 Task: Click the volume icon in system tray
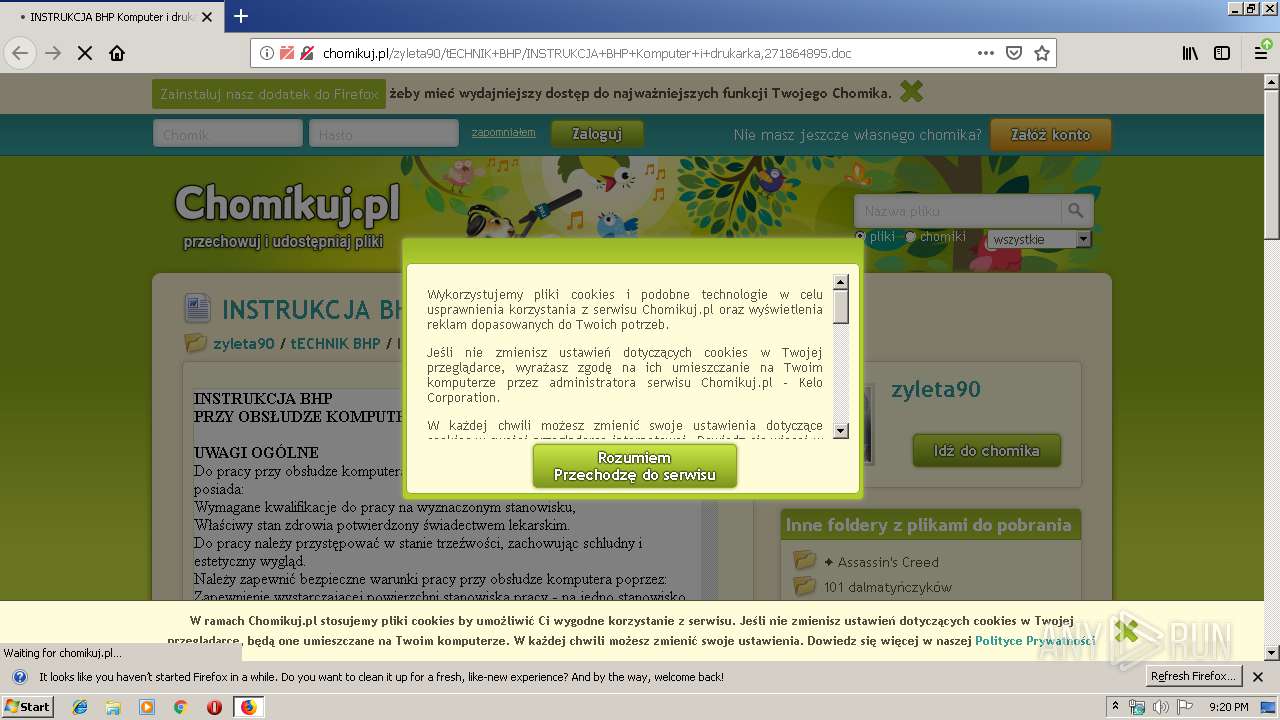tap(1159, 707)
